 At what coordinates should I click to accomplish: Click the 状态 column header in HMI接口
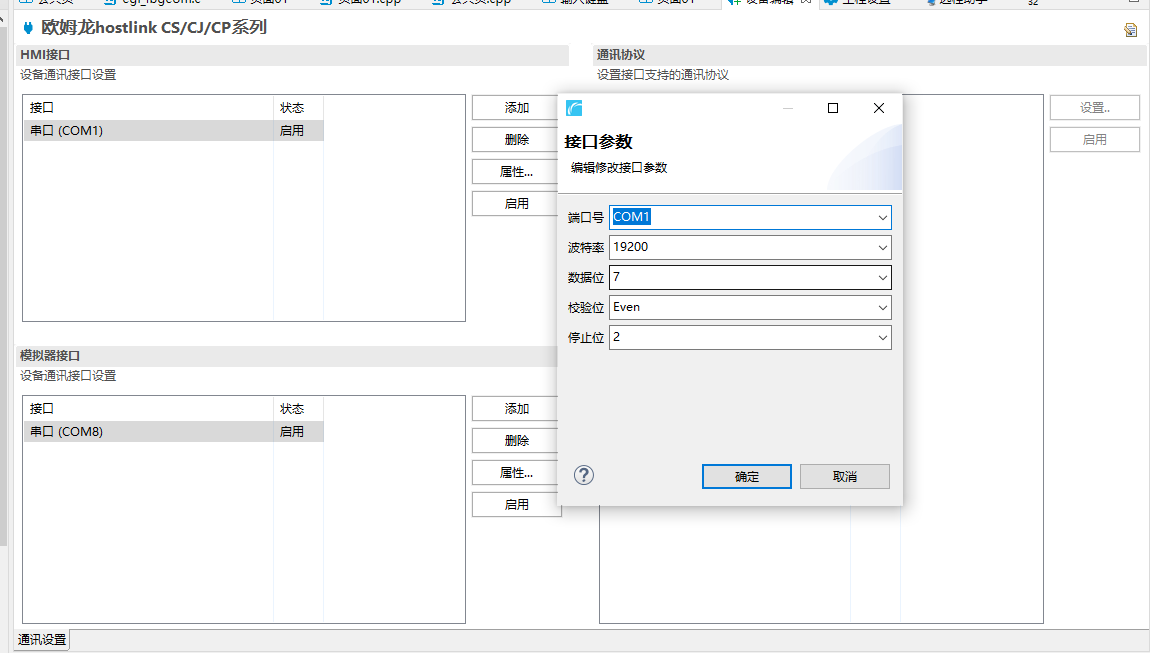click(x=299, y=108)
